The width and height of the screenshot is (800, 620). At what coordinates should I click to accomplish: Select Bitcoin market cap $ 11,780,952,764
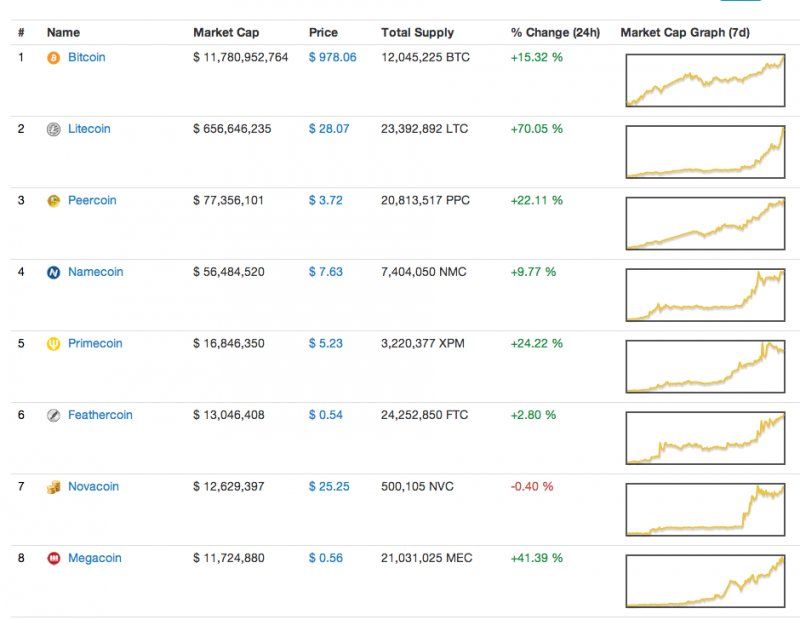(241, 57)
